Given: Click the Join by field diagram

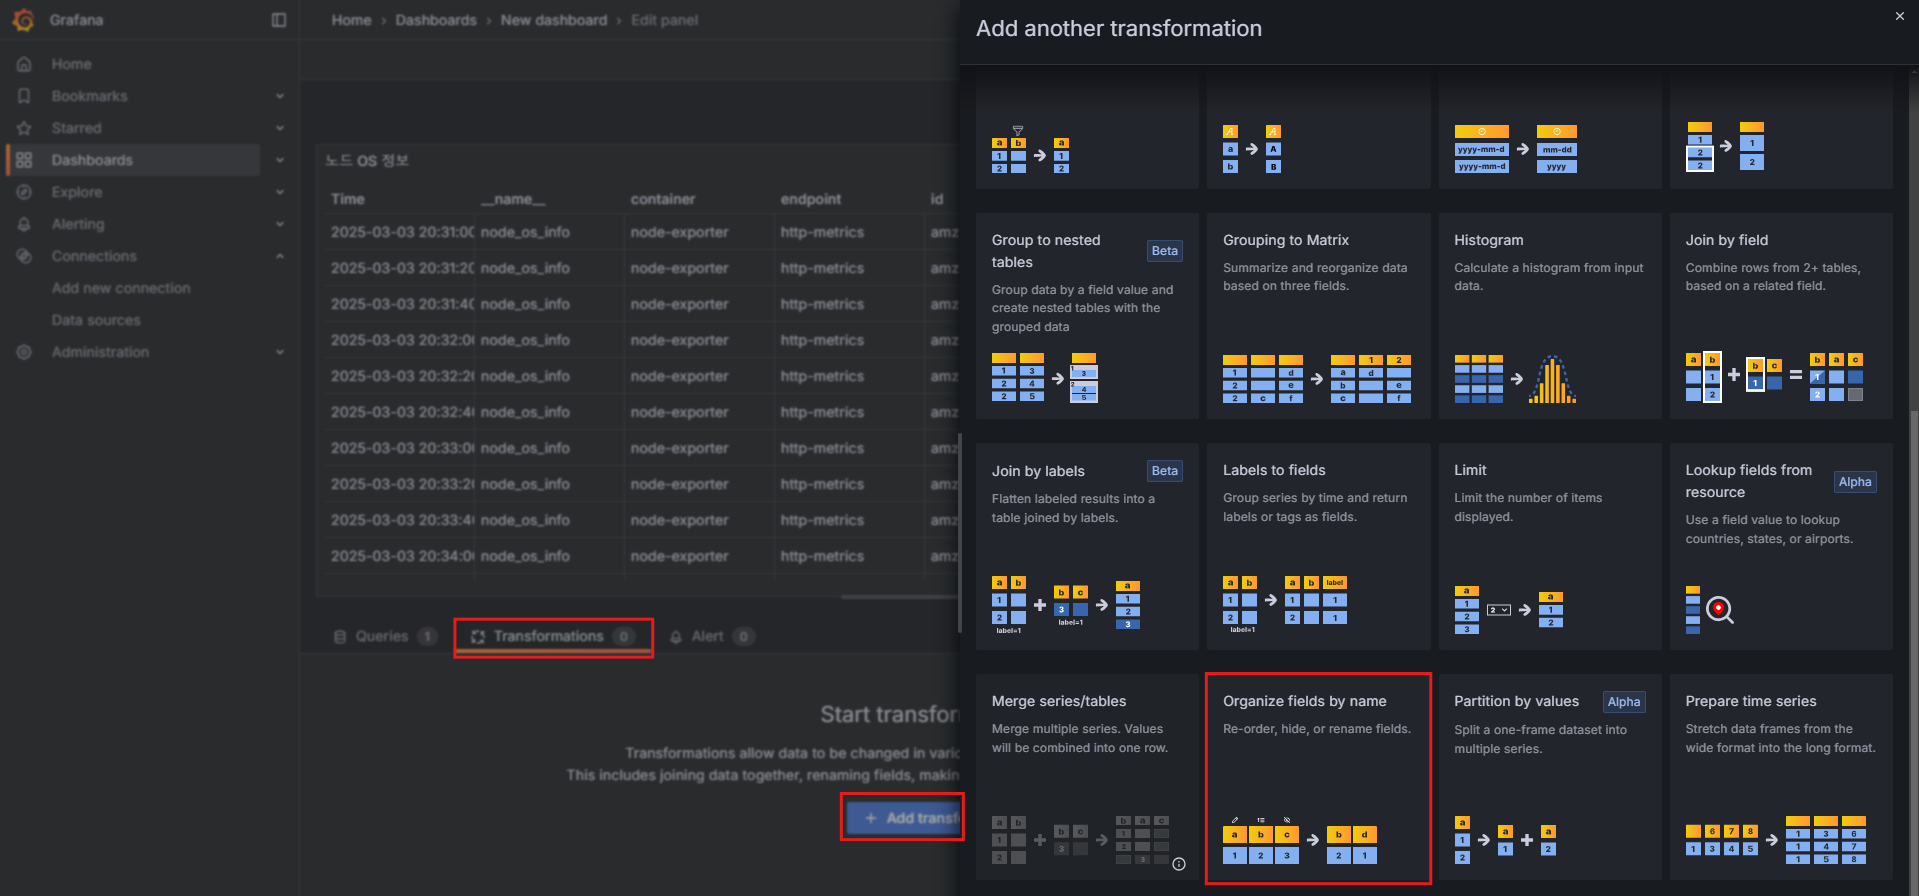Looking at the screenshot, I should [1774, 377].
